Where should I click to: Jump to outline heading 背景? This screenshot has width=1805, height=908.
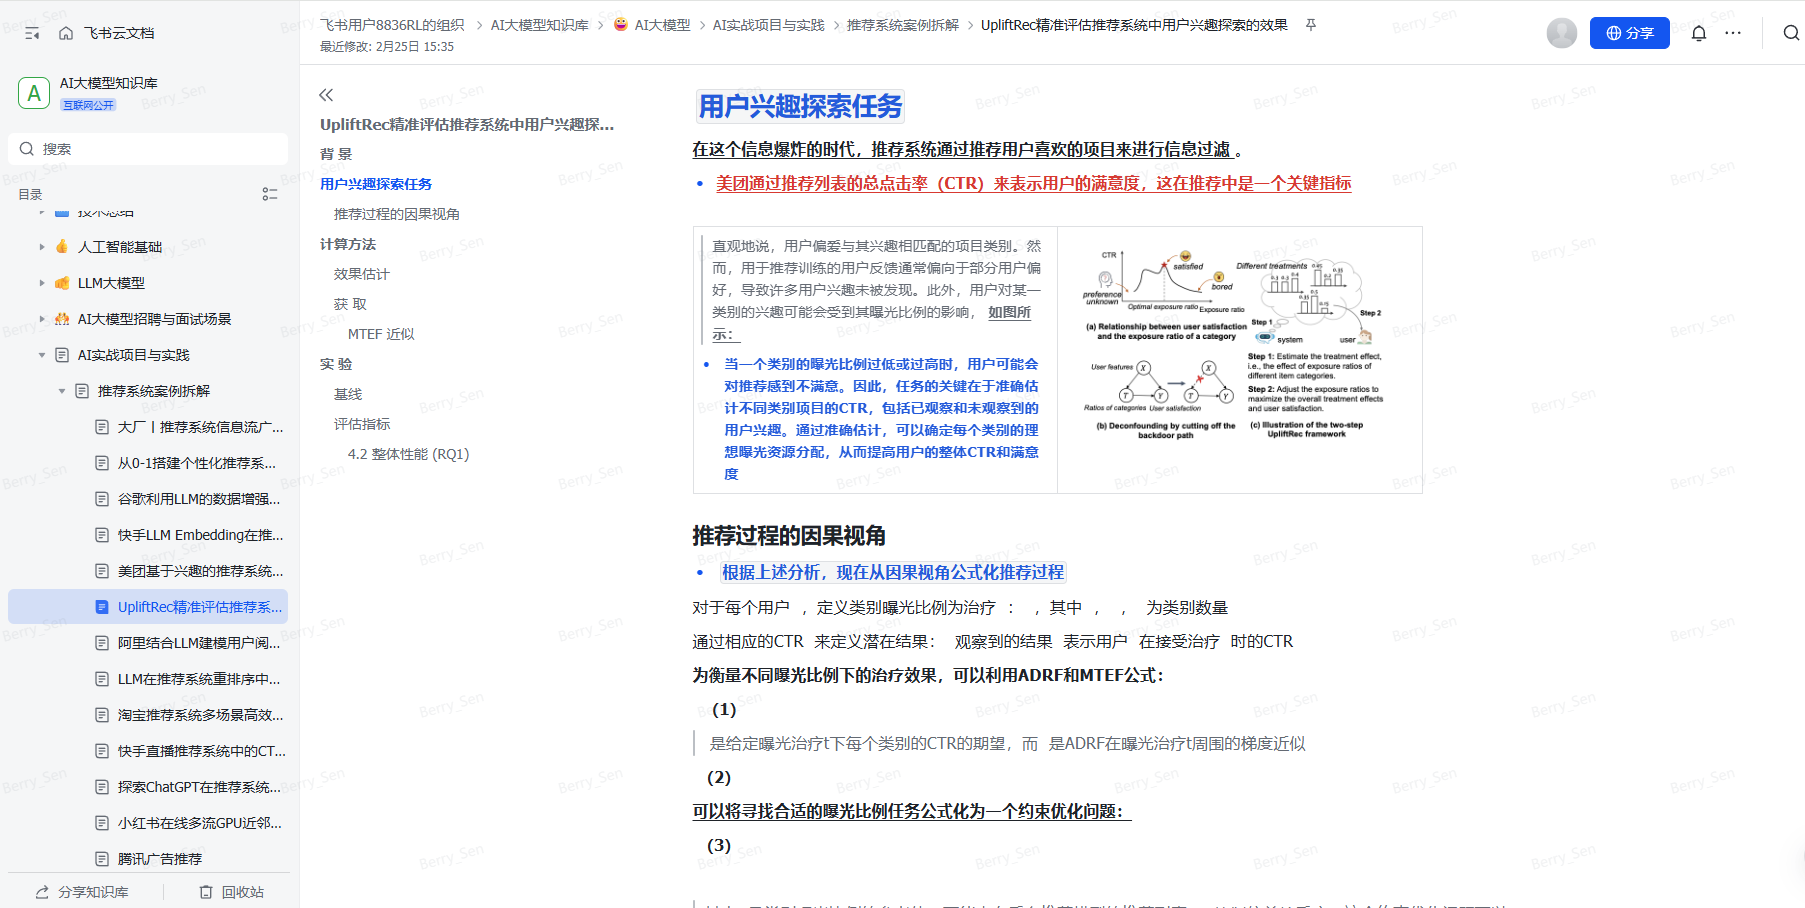click(x=336, y=154)
